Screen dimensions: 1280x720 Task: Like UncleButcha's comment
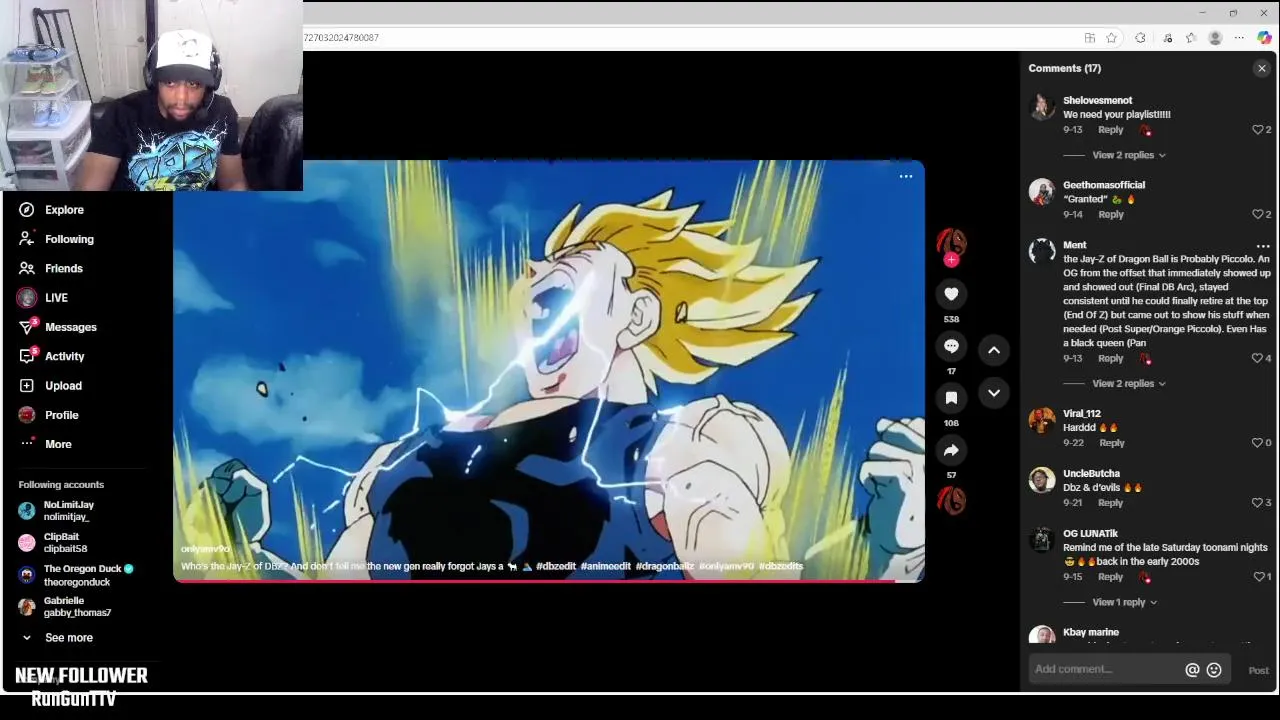pyautogui.click(x=1258, y=502)
